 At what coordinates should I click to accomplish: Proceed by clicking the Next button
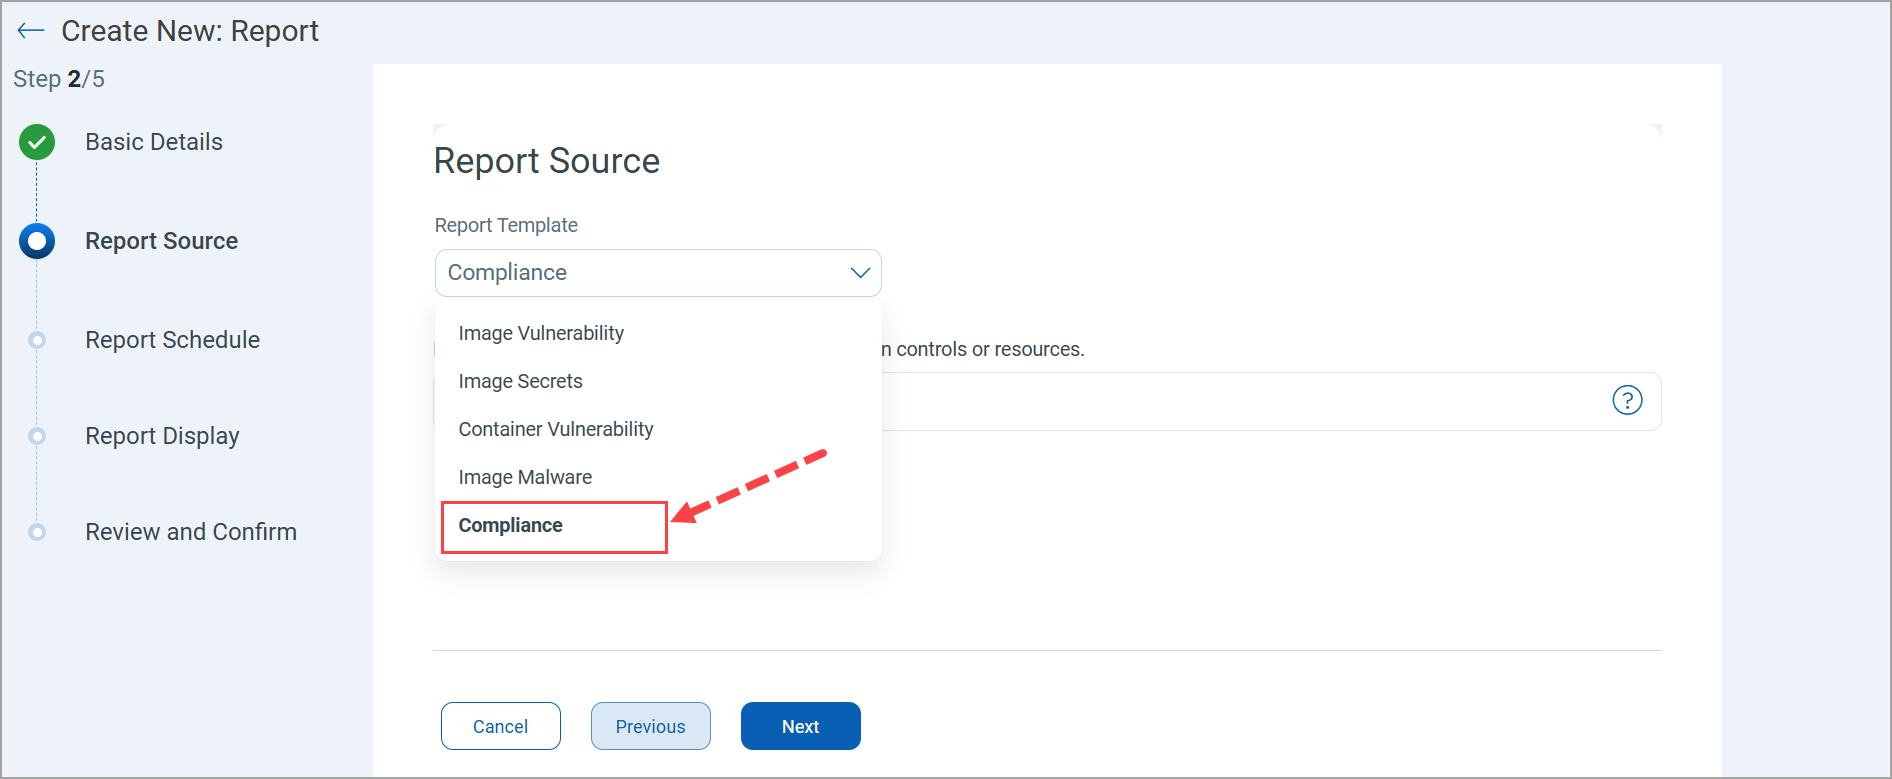pos(800,726)
